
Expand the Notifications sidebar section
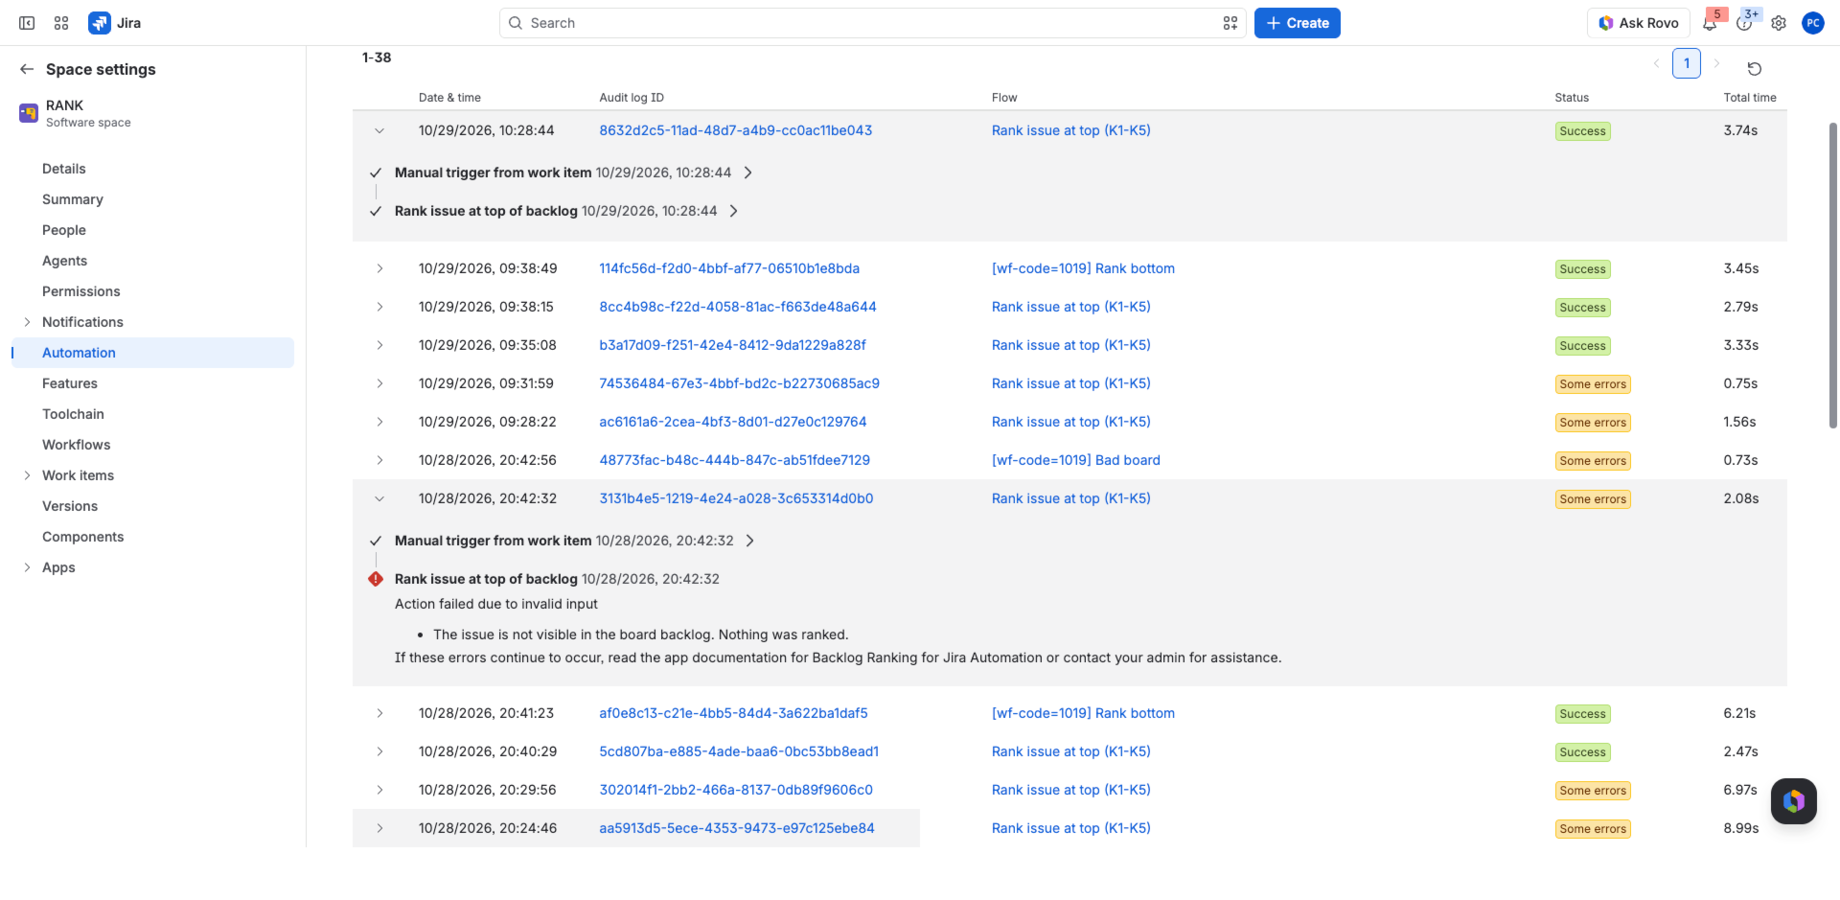coord(27,322)
